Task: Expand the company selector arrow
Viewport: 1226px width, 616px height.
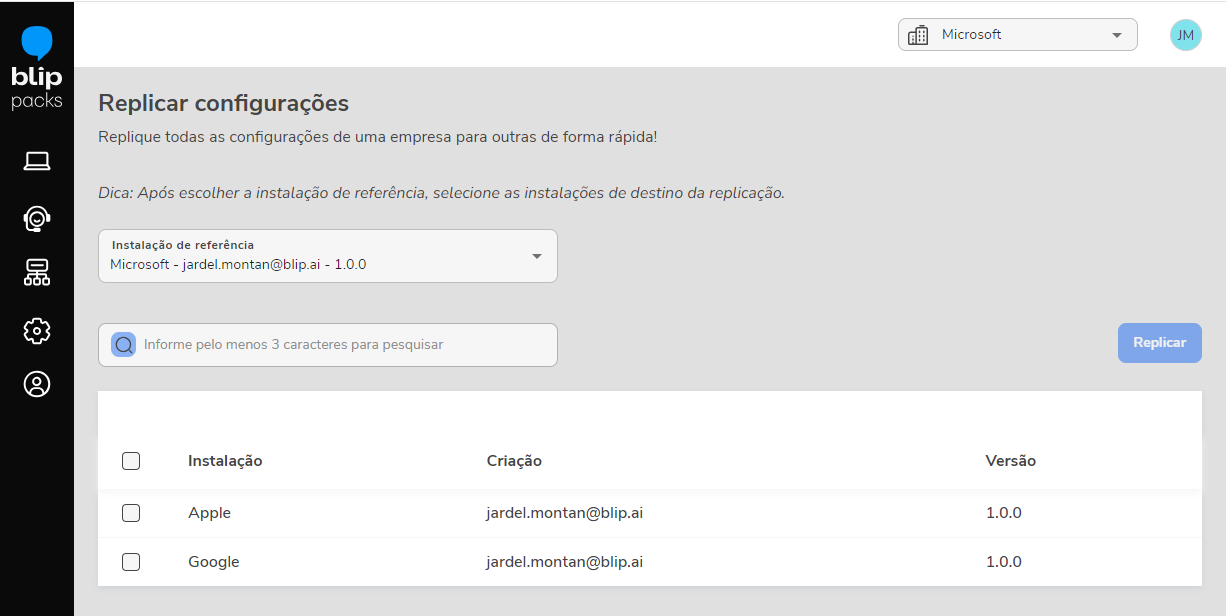Action: click(1117, 35)
